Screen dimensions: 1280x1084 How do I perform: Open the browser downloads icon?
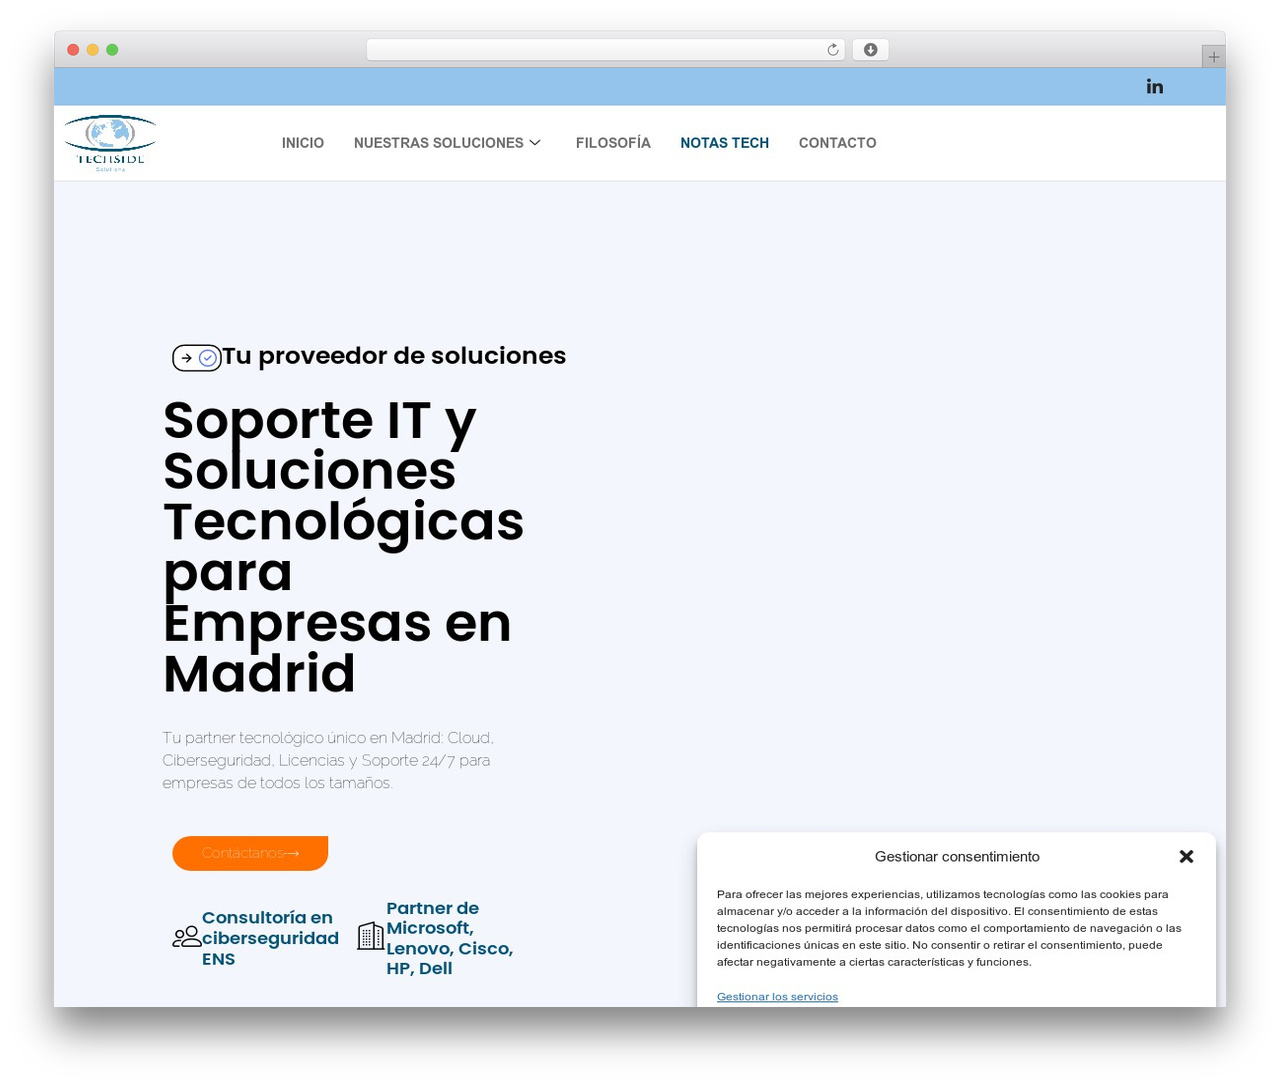tap(870, 50)
